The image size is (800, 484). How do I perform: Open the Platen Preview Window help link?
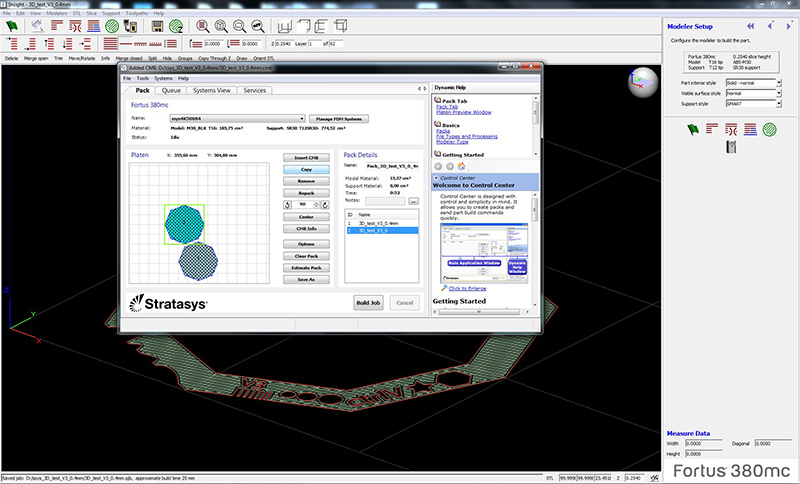click(x=463, y=112)
